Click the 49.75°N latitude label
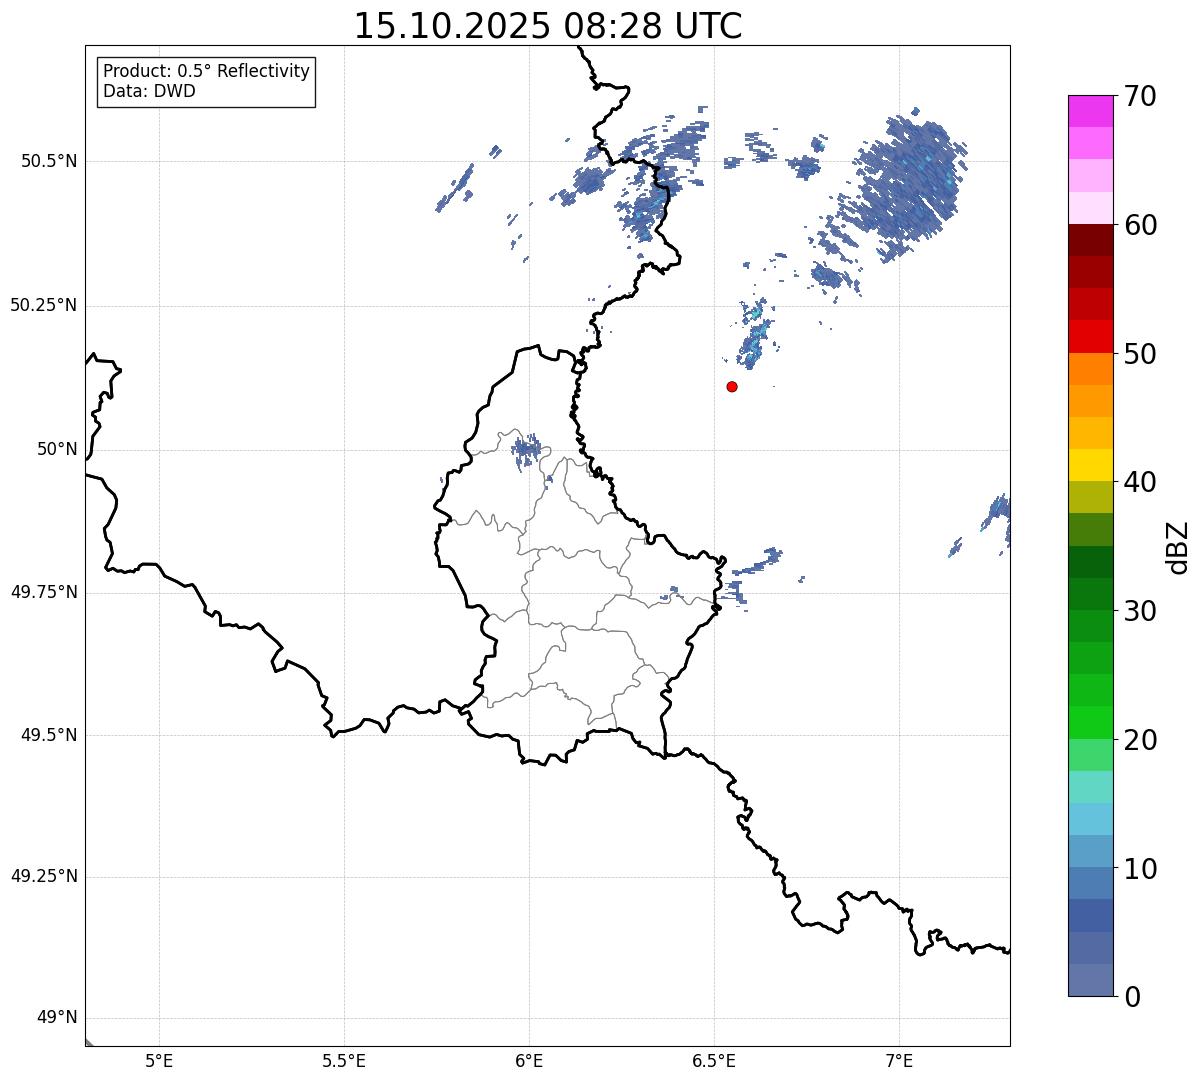1202x1081 pixels. point(44,592)
